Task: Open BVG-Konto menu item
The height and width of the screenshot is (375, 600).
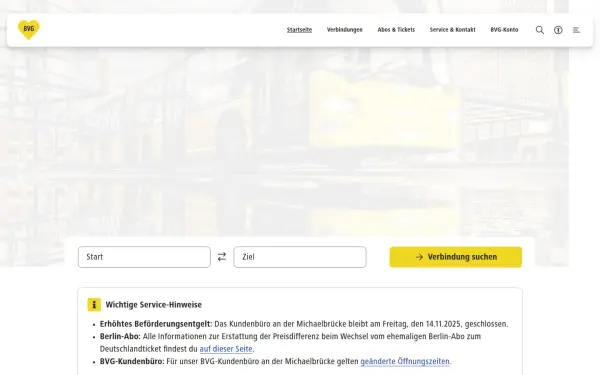Action: click(x=504, y=29)
